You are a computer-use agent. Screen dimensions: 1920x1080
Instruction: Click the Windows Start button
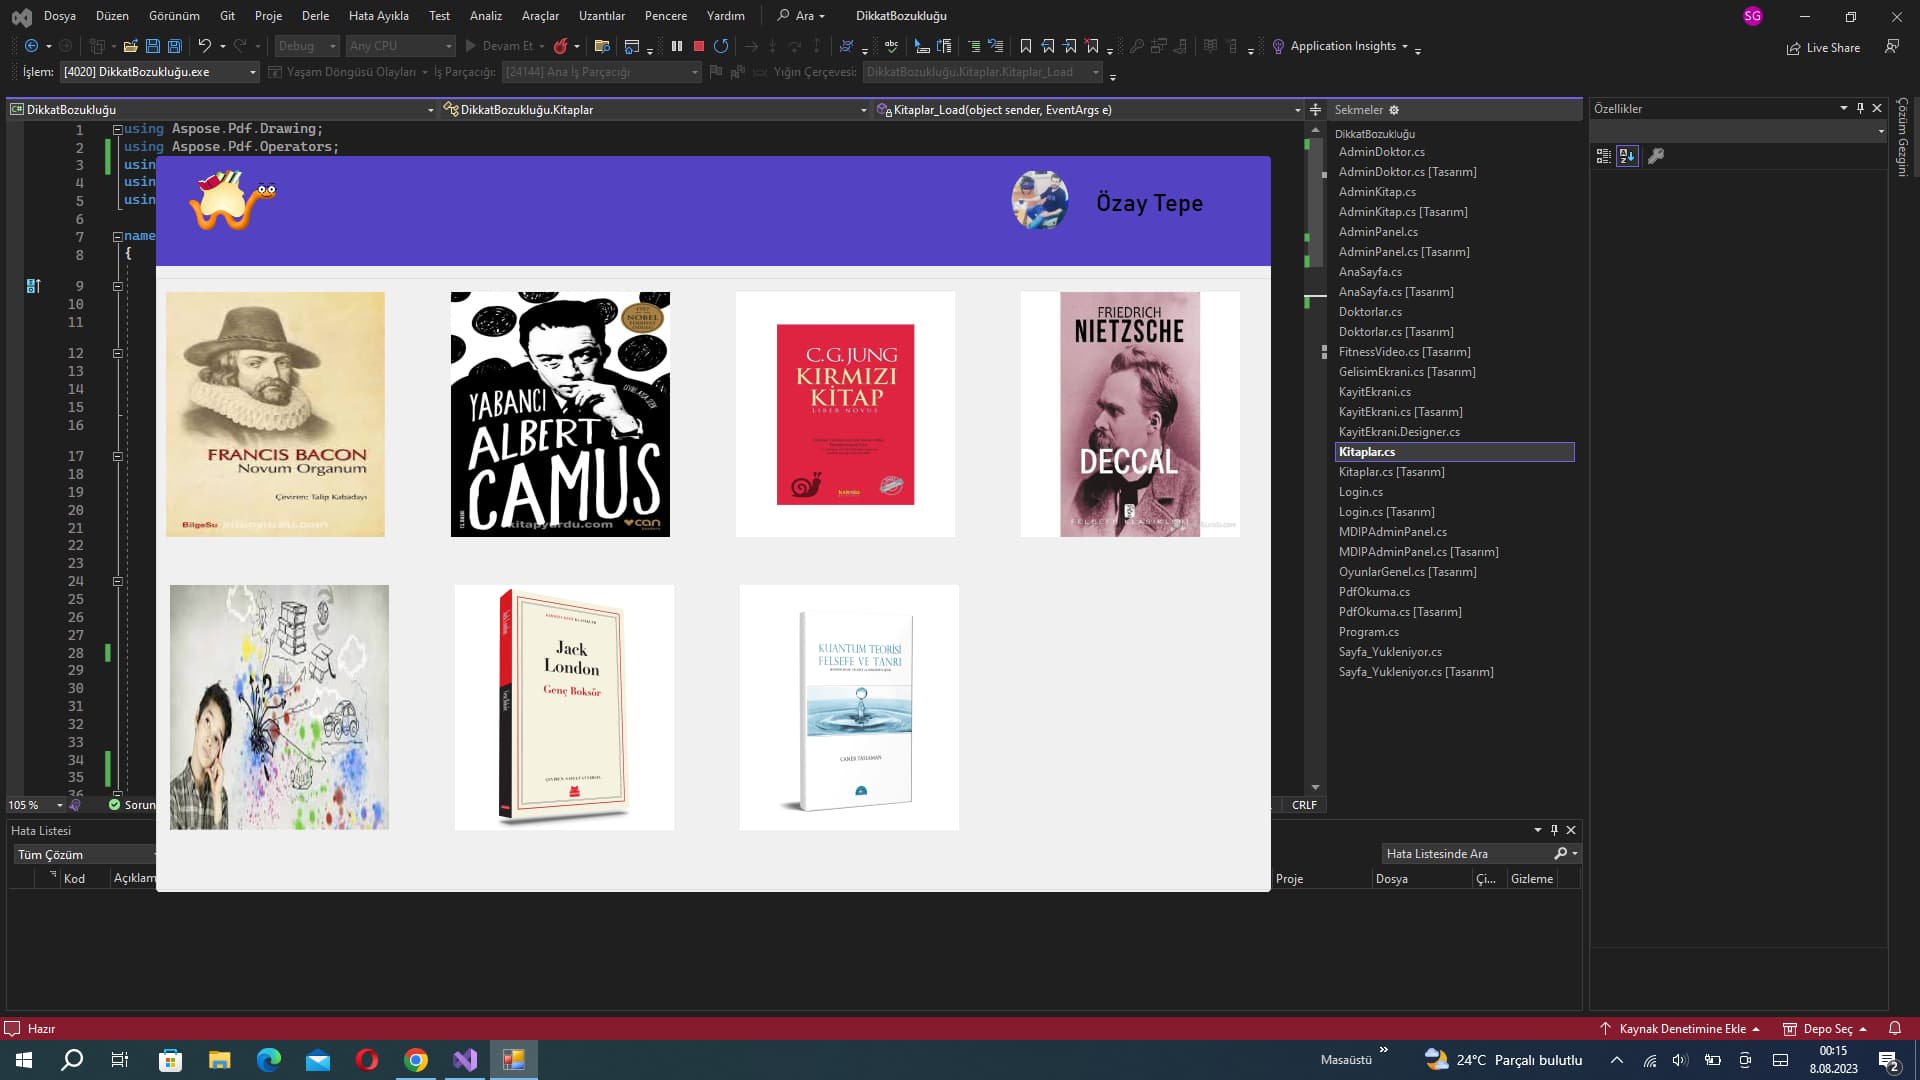[x=24, y=1060]
